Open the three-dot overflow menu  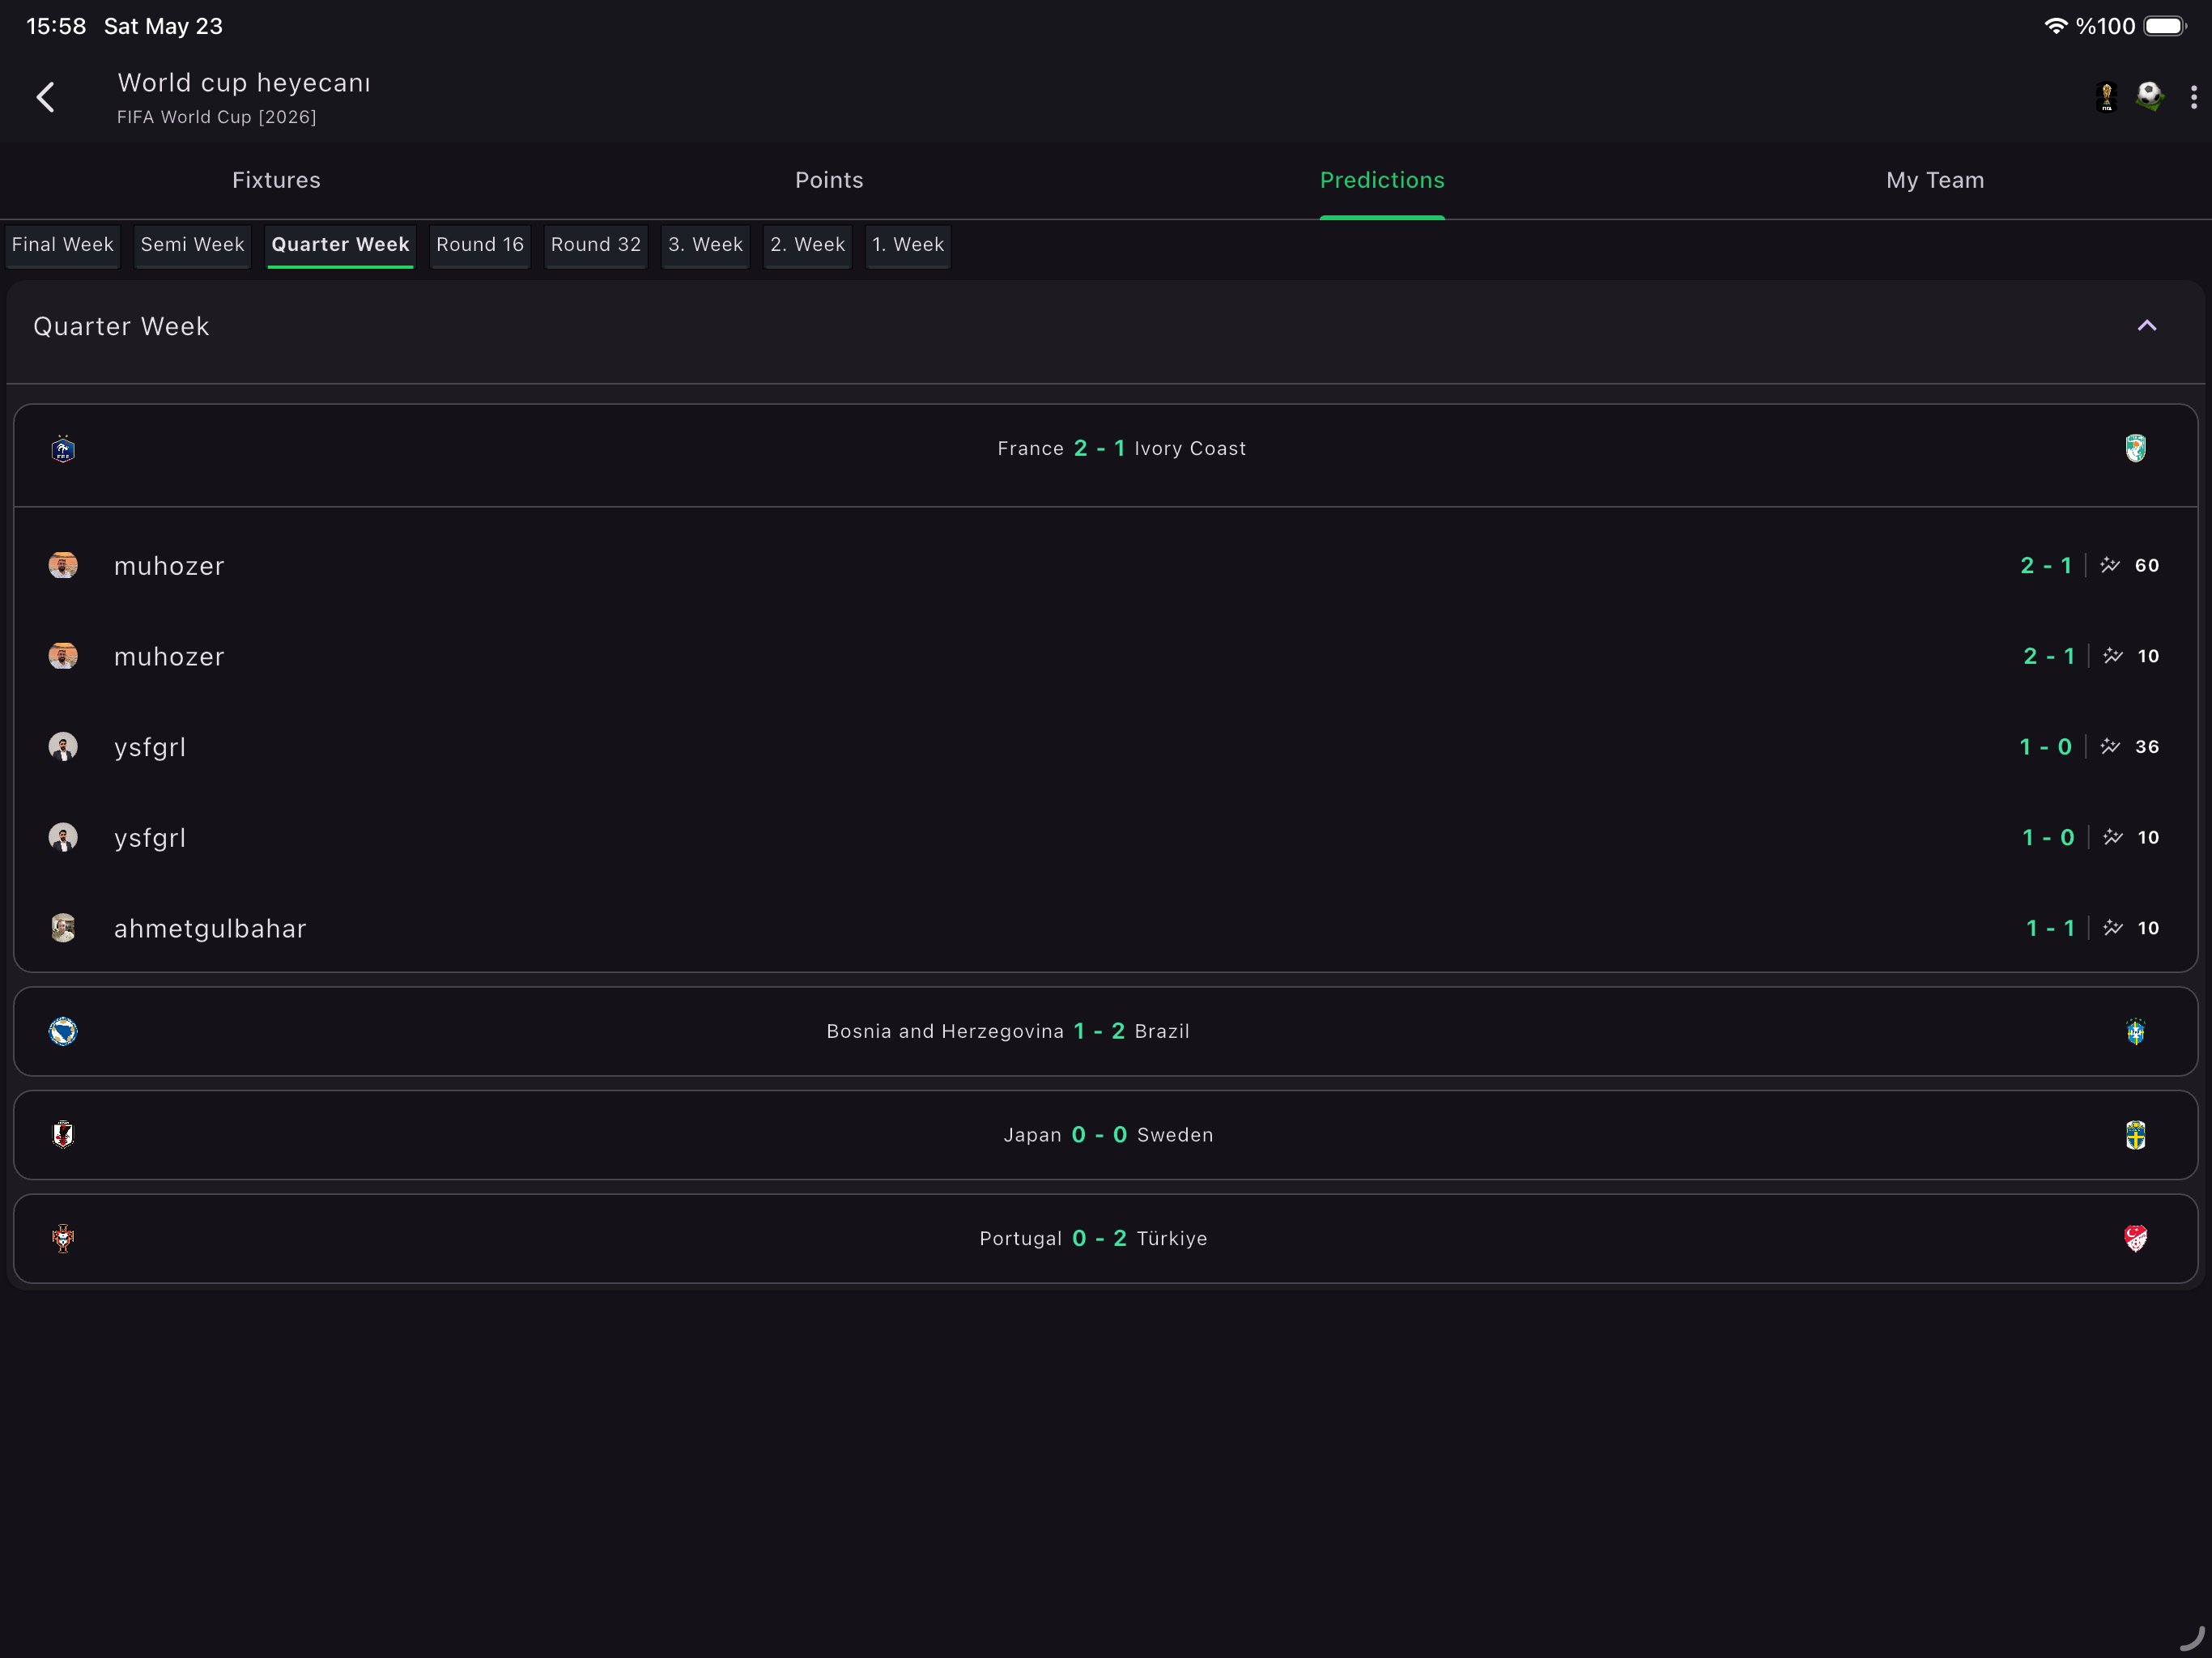[x=2193, y=97]
